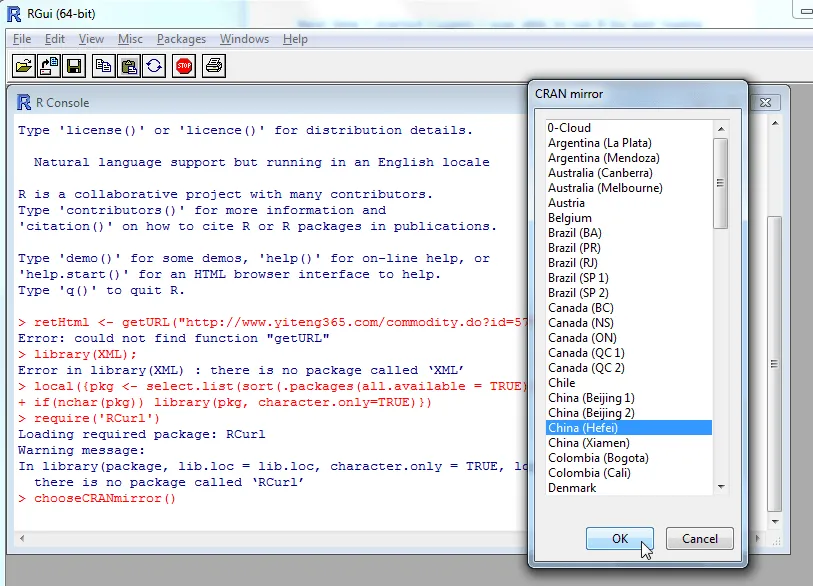Click the R logo in the RGui title bar
Viewport: 813px width, 586px height.
click(14, 14)
